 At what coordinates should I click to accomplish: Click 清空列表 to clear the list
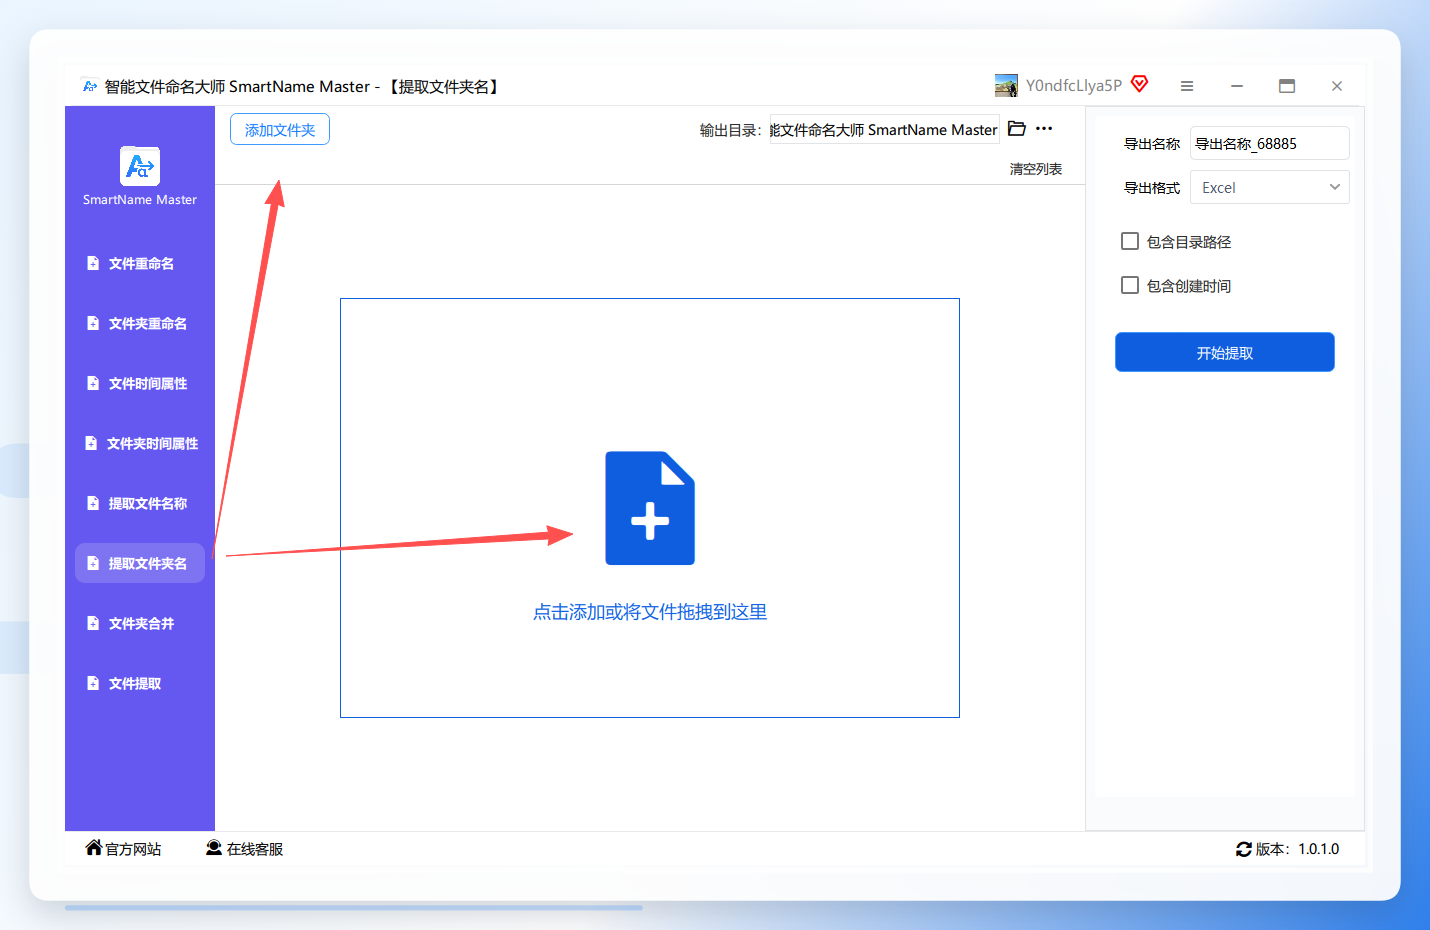pos(1036,169)
